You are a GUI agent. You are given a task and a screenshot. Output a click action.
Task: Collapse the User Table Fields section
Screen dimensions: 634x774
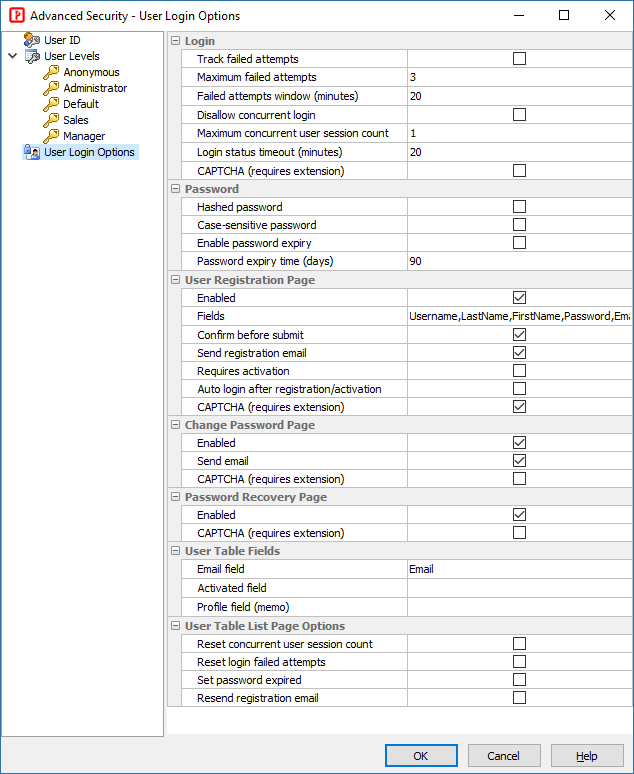click(175, 551)
